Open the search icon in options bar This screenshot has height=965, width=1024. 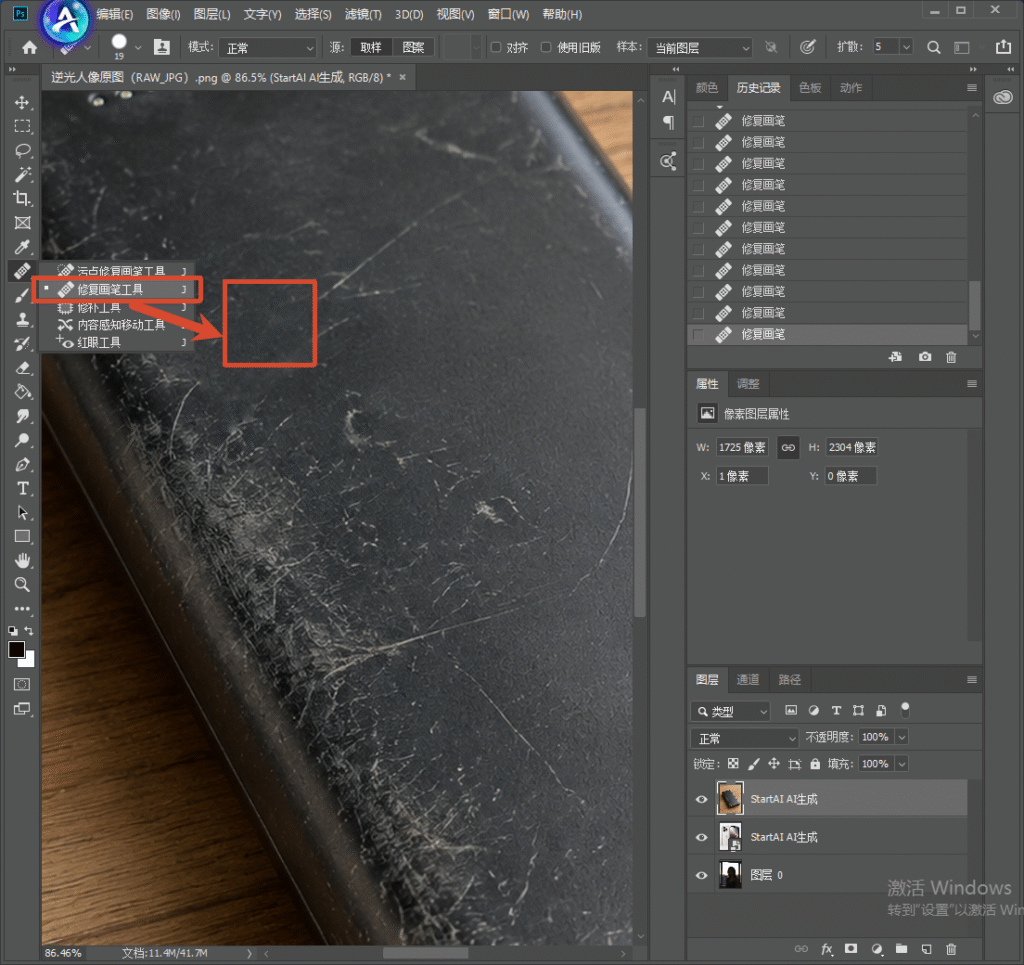click(934, 47)
